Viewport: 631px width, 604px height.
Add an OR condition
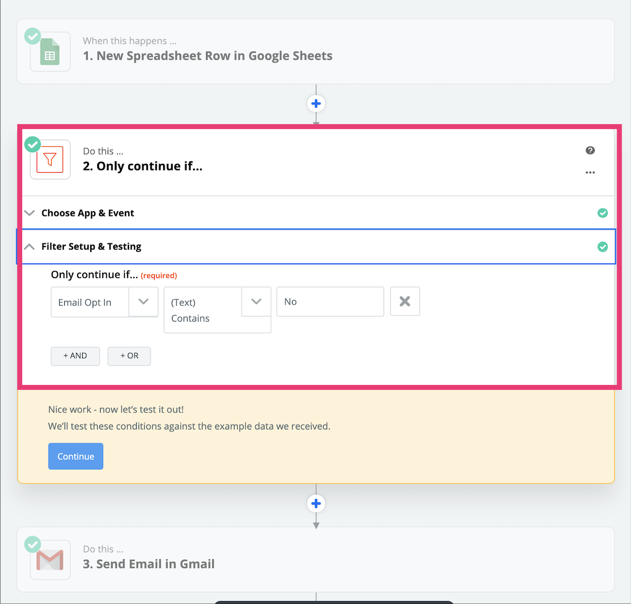[129, 356]
